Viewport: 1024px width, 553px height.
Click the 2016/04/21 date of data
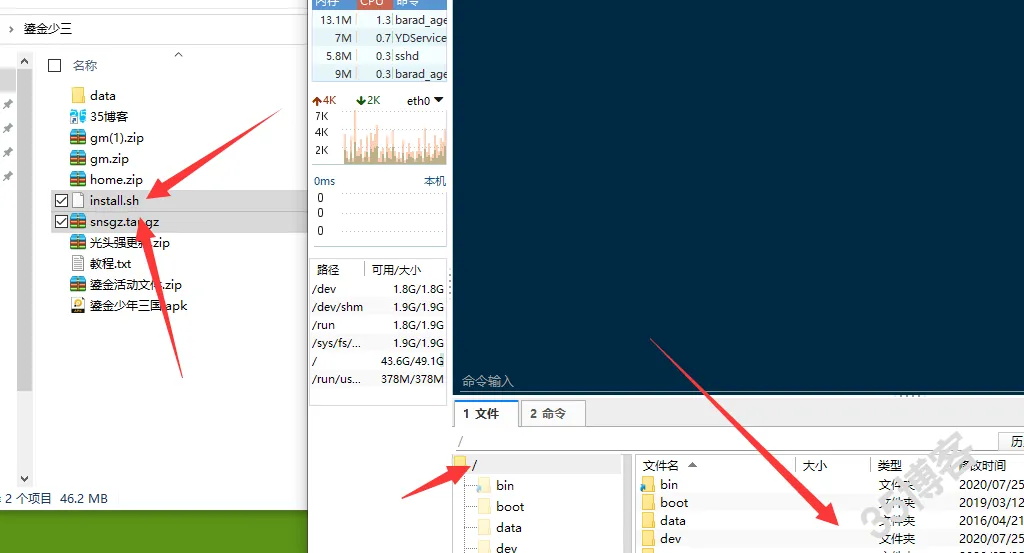(x=991, y=520)
